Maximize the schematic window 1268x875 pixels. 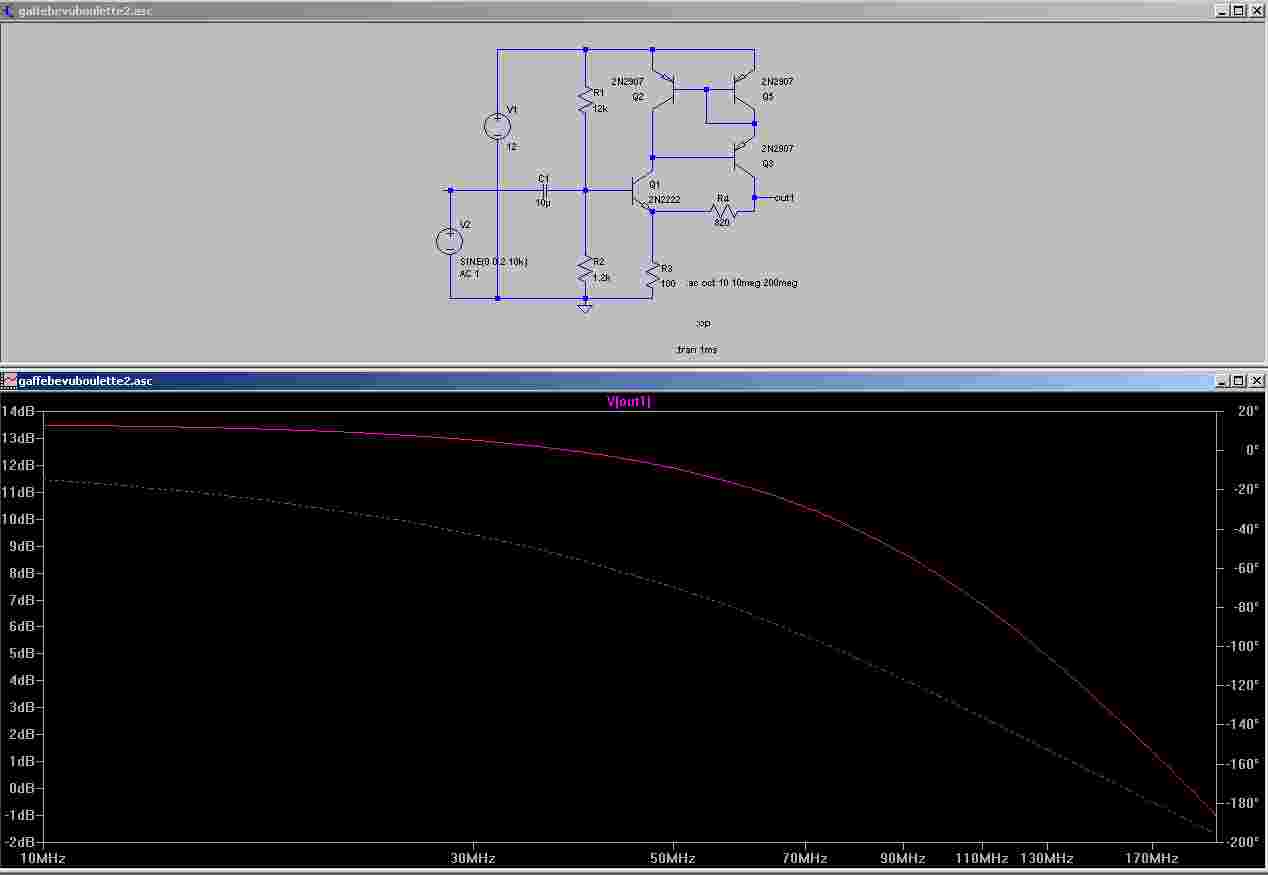[x=1238, y=10]
